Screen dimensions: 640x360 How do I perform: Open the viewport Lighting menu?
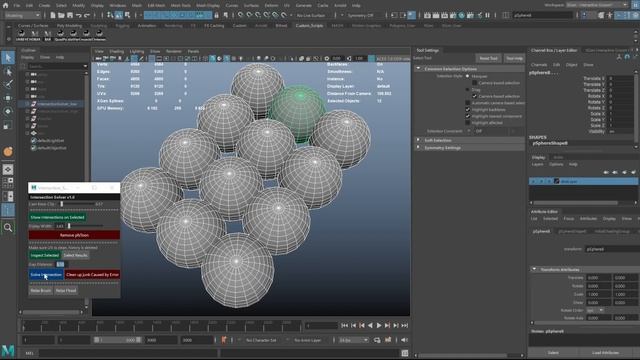point(137,51)
